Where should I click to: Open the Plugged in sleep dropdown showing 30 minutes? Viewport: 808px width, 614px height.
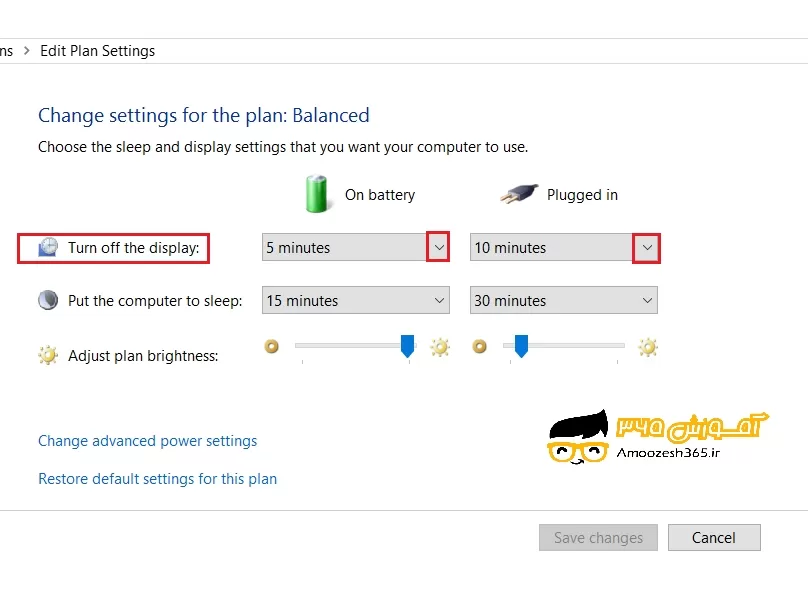click(648, 300)
